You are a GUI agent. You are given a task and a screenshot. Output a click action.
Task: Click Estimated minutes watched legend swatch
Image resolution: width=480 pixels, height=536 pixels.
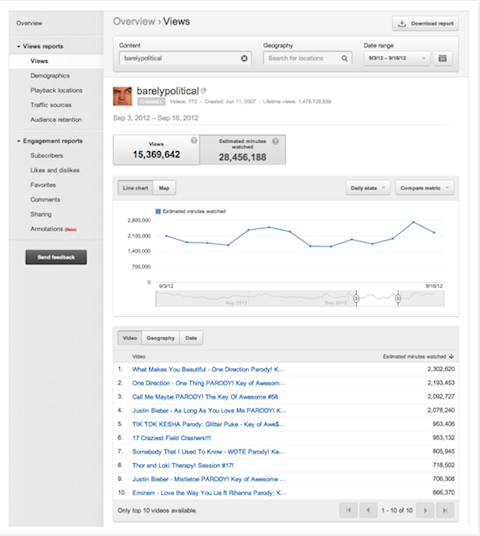coord(158,211)
